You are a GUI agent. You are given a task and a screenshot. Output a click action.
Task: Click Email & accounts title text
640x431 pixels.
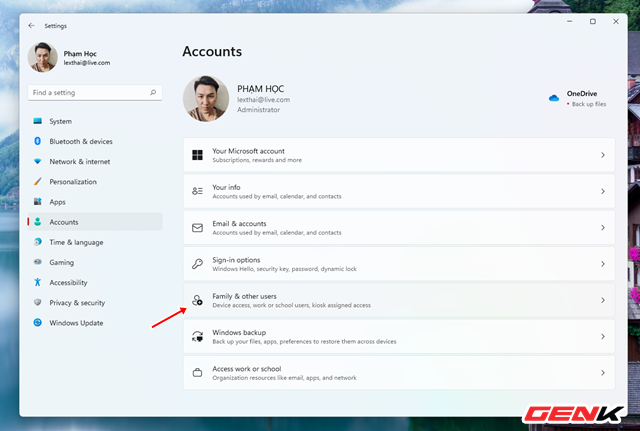click(x=239, y=224)
